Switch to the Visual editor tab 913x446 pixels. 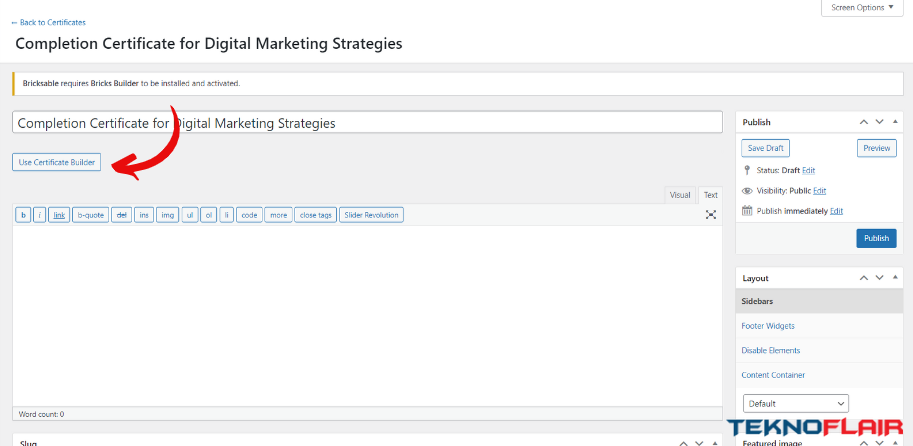pyautogui.click(x=680, y=195)
